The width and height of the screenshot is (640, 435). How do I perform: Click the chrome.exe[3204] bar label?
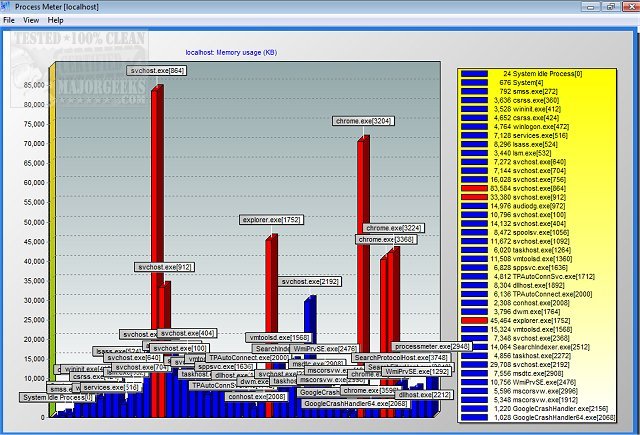pos(362,121)
